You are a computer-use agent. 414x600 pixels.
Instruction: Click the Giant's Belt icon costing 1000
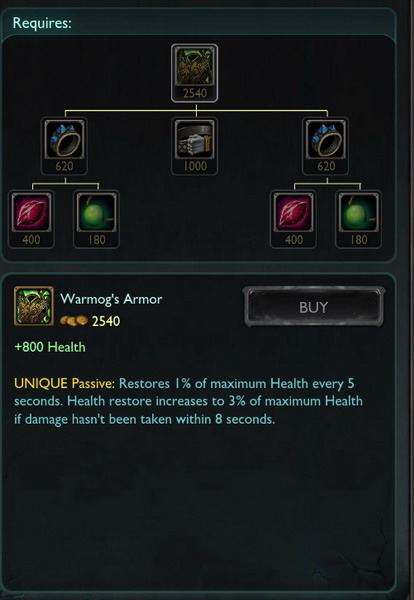click(195, 140)
